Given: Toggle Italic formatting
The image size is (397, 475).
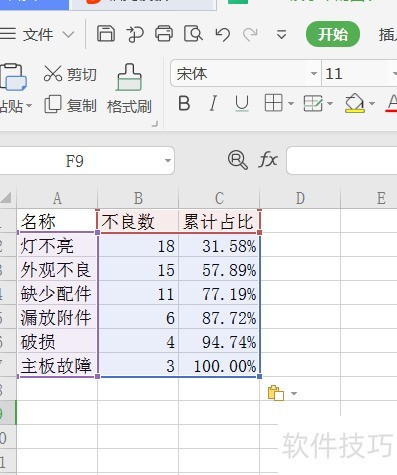Looking at the screenshot, I should 213,103.
